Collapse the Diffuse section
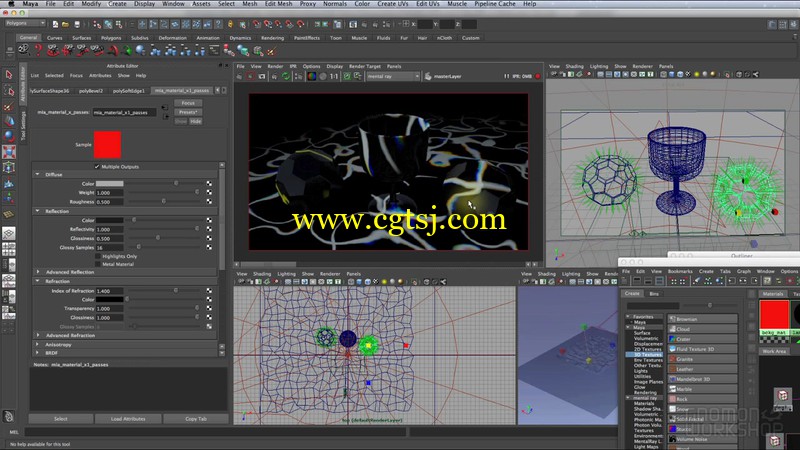800x450 pixels. coord(37,174)
